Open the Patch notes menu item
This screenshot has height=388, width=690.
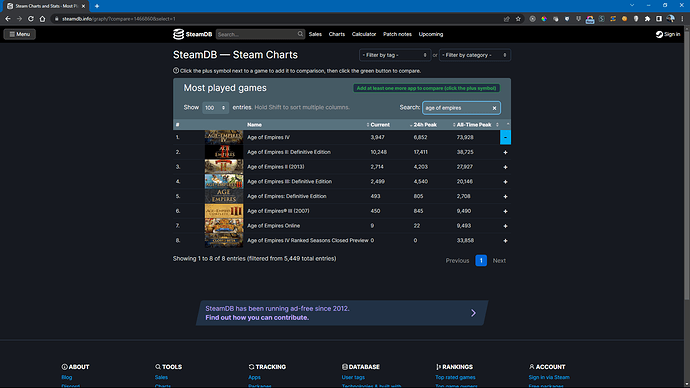tap(397, 34)
